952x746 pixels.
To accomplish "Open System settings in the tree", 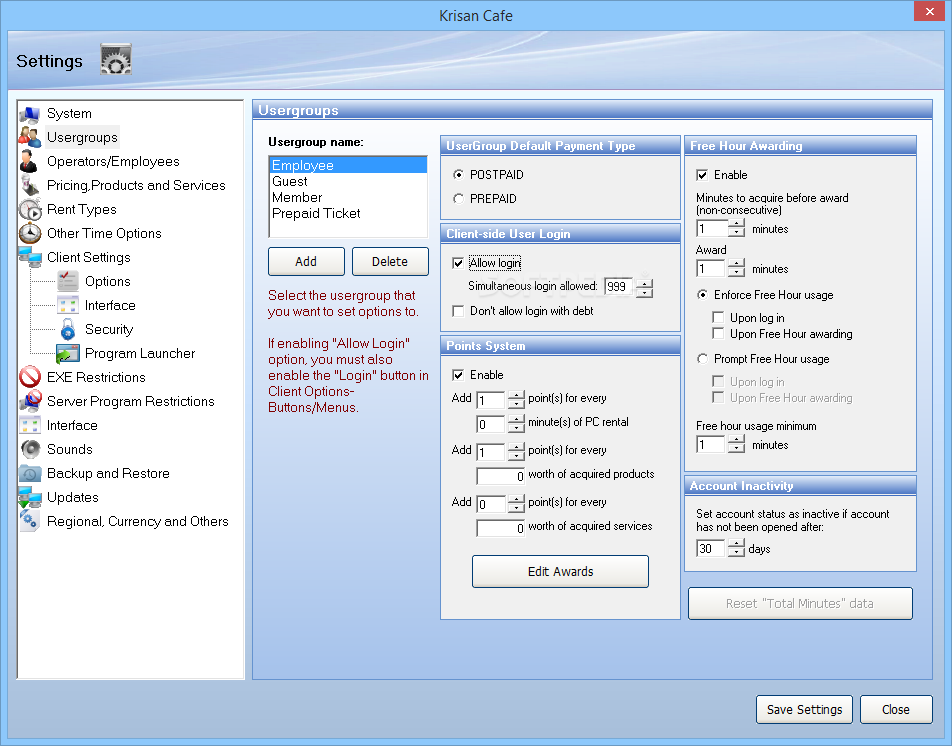I will coord(69,114).
